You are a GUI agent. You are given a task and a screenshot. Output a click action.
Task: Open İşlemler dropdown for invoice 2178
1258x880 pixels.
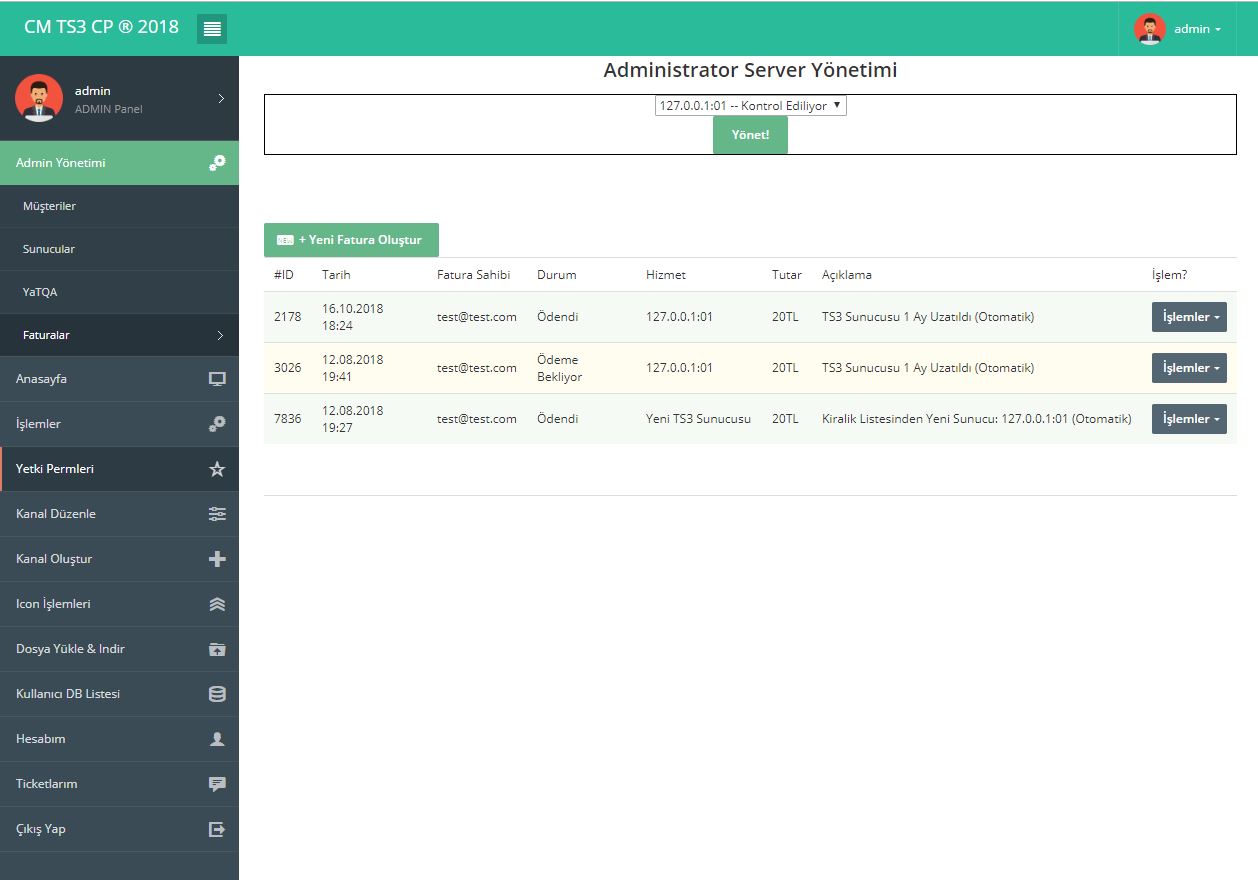pyautogui.click(x=1189, y=317)
